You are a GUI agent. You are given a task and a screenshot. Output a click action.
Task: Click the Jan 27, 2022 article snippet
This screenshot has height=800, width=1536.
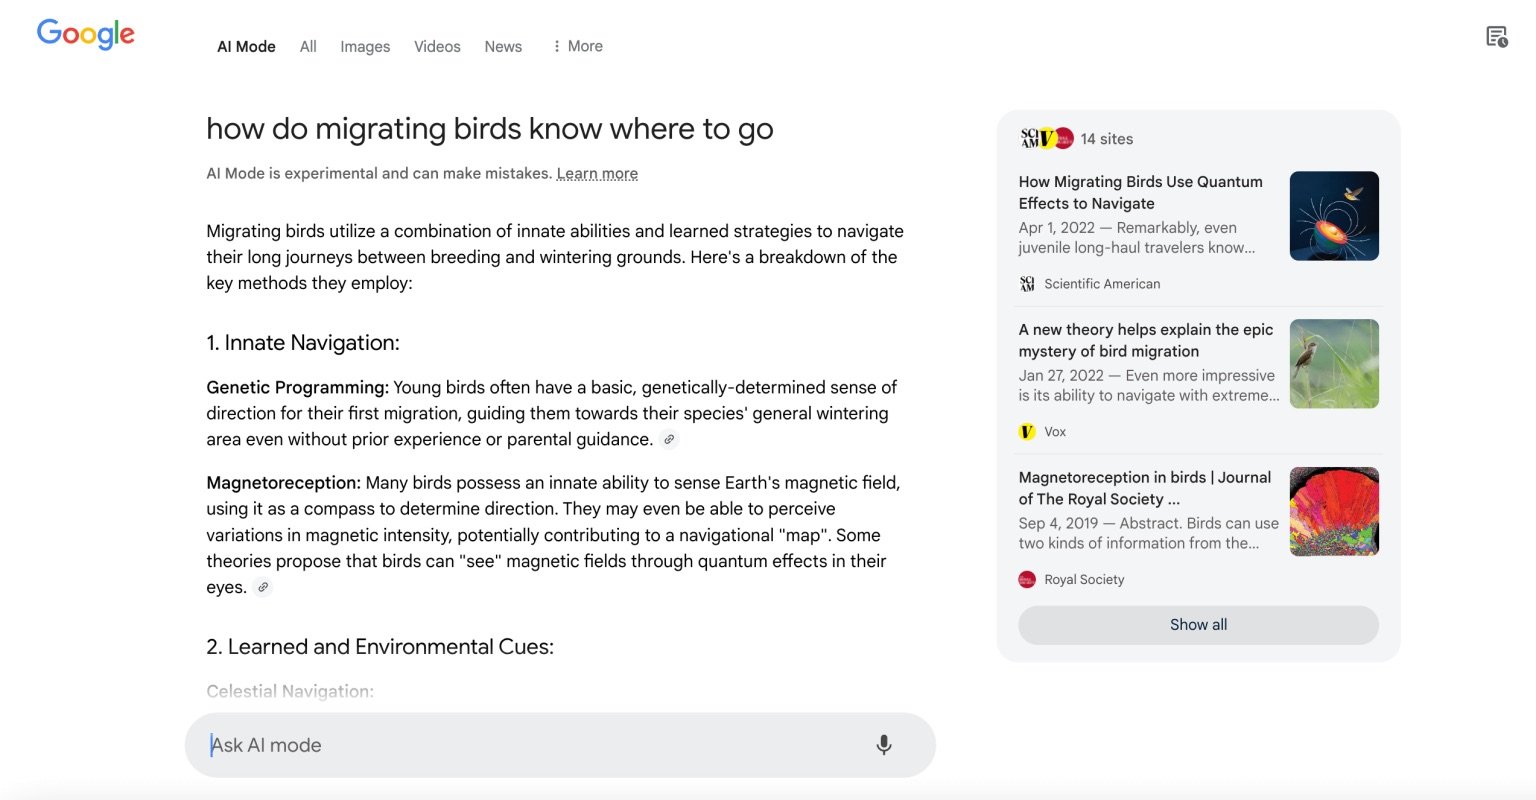coord(1149,386)
